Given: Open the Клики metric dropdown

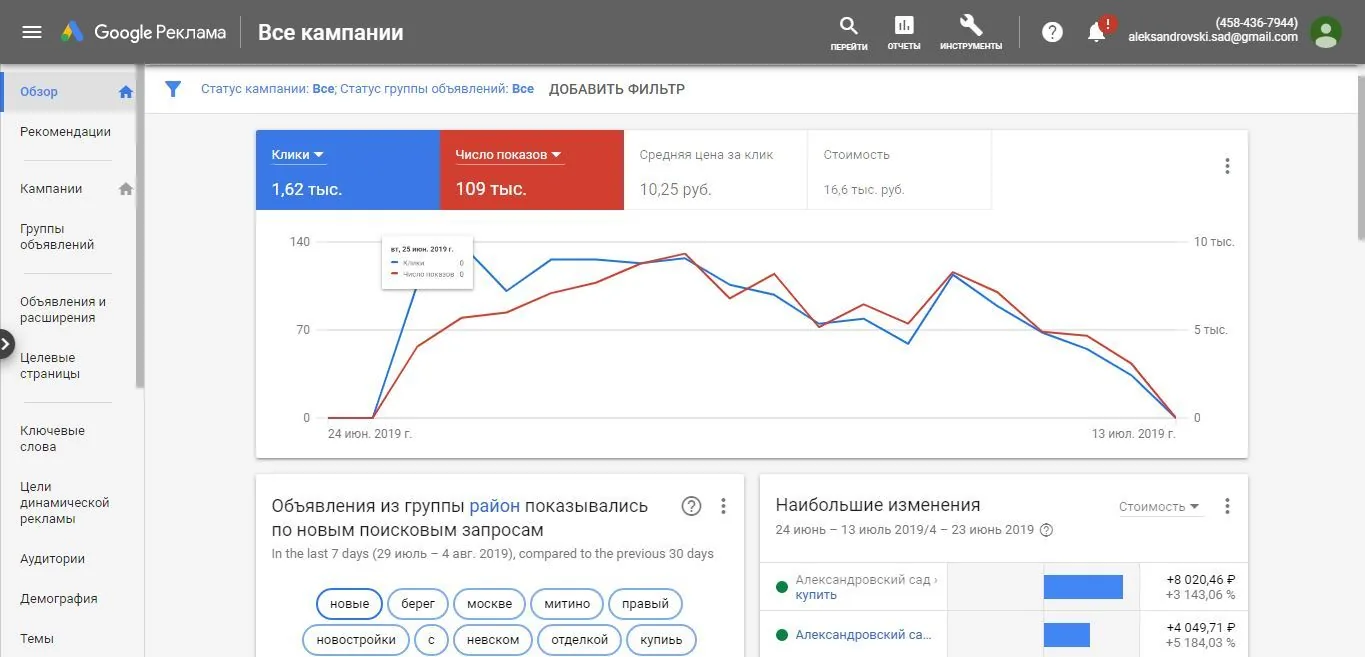Looking at the screenshot, I should coord(298,155).
